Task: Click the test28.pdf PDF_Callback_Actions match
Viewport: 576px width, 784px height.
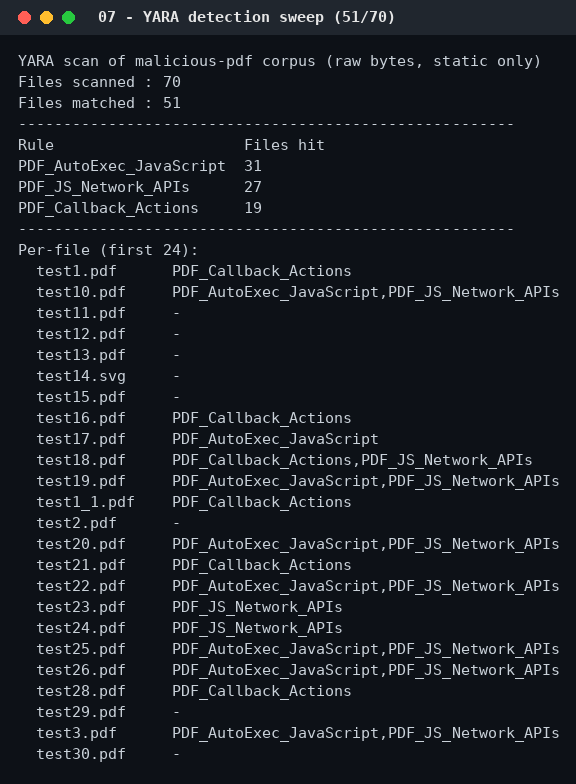Action: tap(262, 691)
